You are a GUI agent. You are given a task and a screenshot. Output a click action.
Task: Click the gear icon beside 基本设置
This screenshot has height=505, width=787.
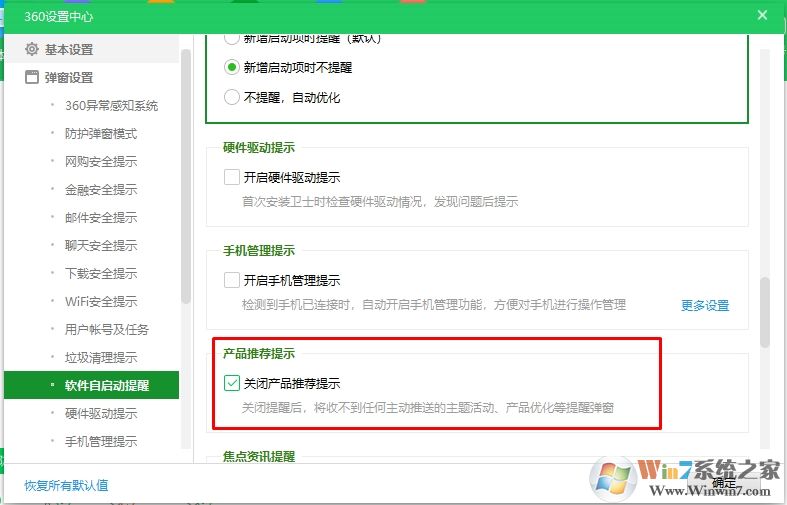click(32, 49)
